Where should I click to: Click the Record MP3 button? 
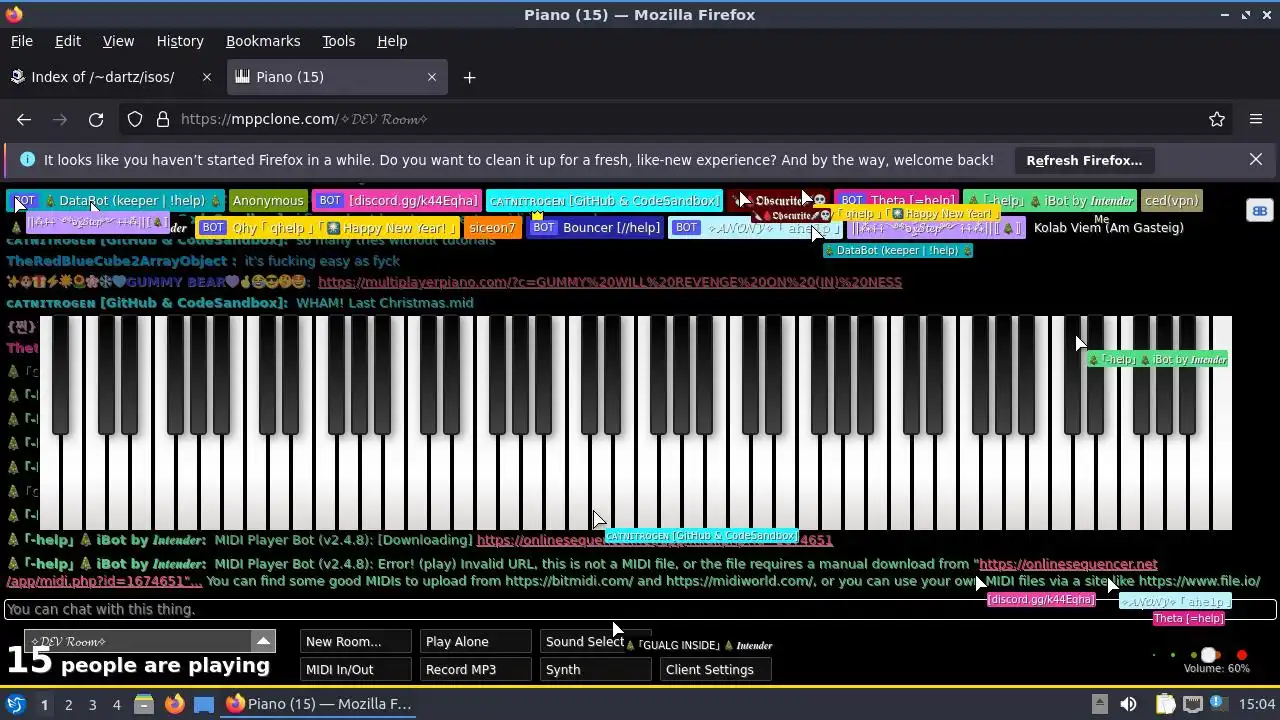pos(475,670)
